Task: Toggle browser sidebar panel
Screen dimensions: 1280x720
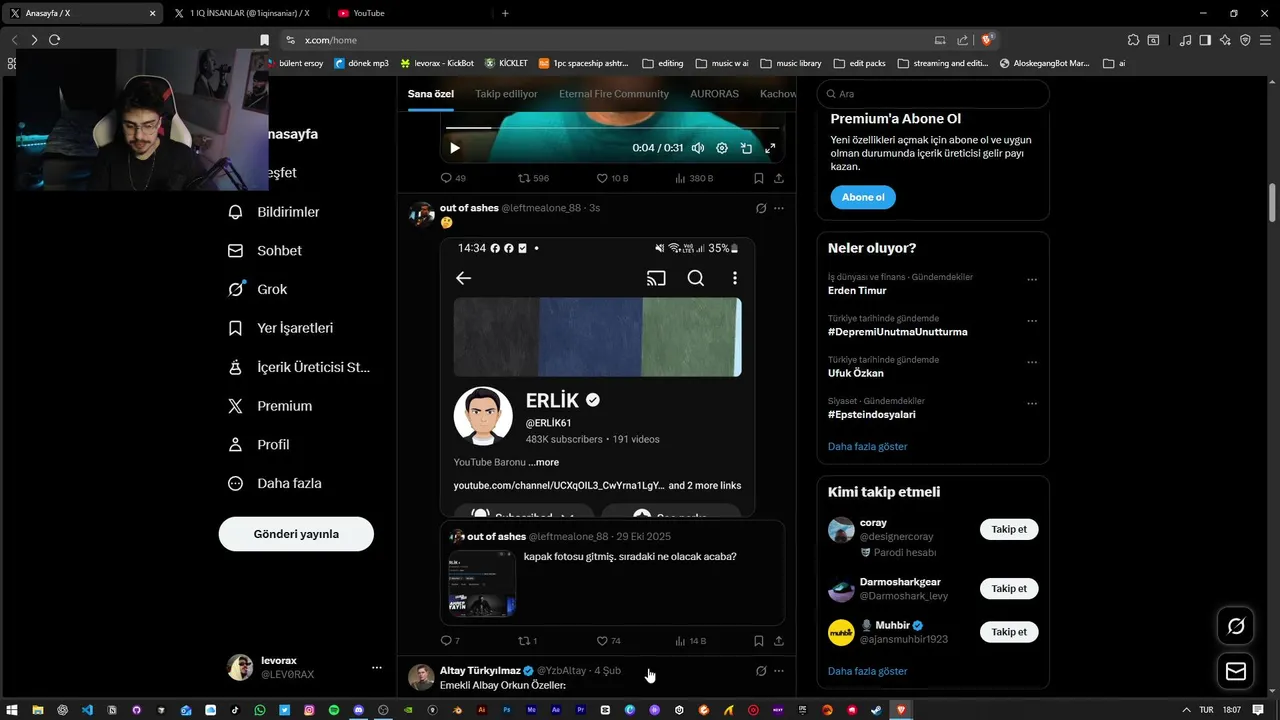Action: click(1205, 40)
